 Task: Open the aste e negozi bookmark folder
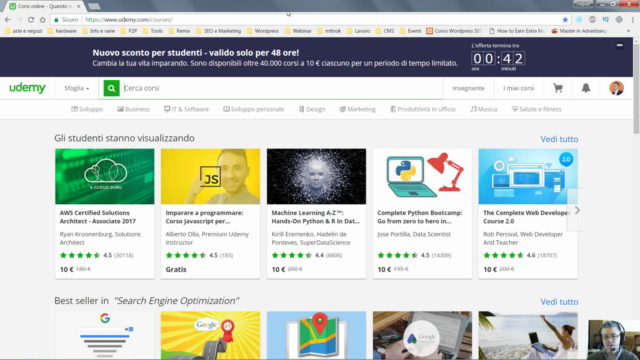(x=24, y=31)
